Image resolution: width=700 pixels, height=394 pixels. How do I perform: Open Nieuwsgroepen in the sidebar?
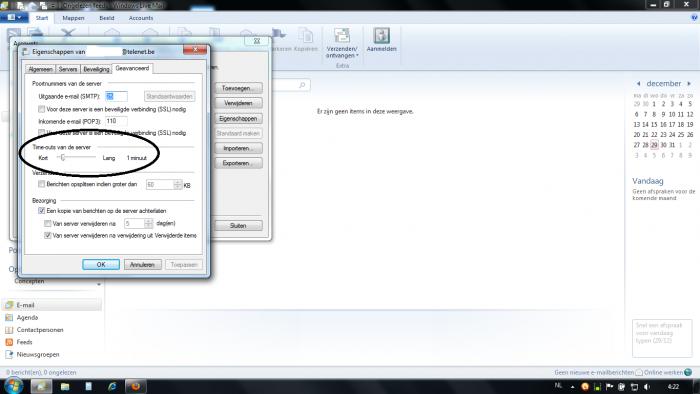coord(38,355)
